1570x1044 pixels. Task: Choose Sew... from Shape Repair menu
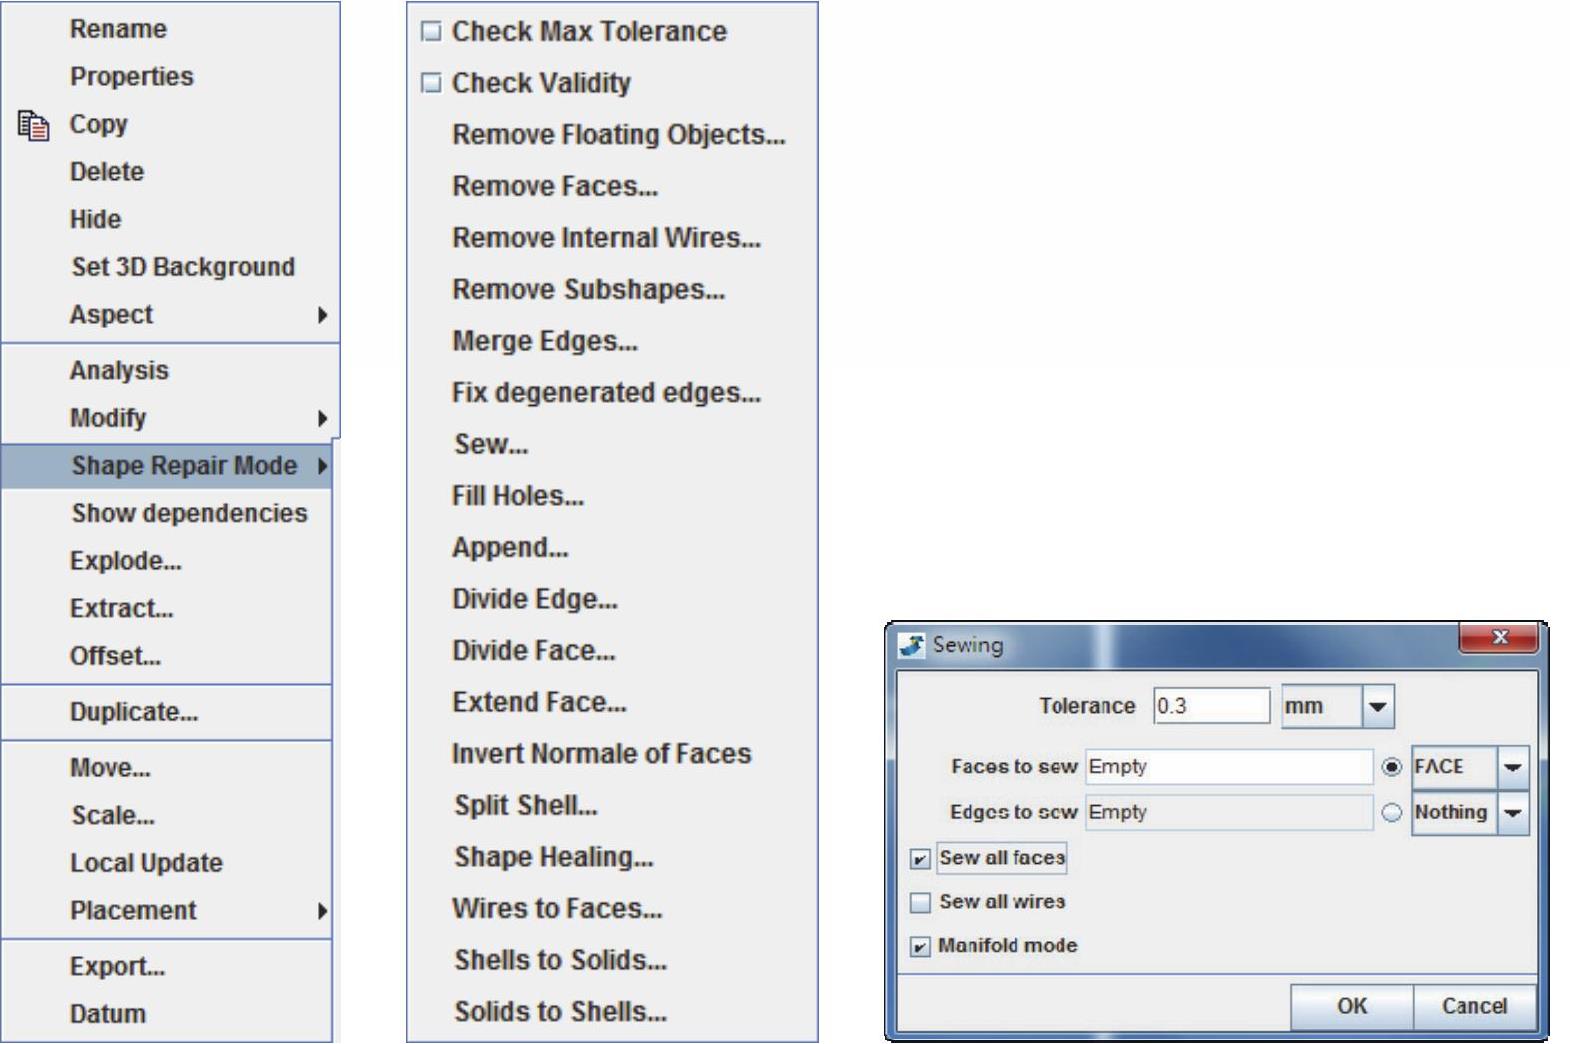coord(490,444)
